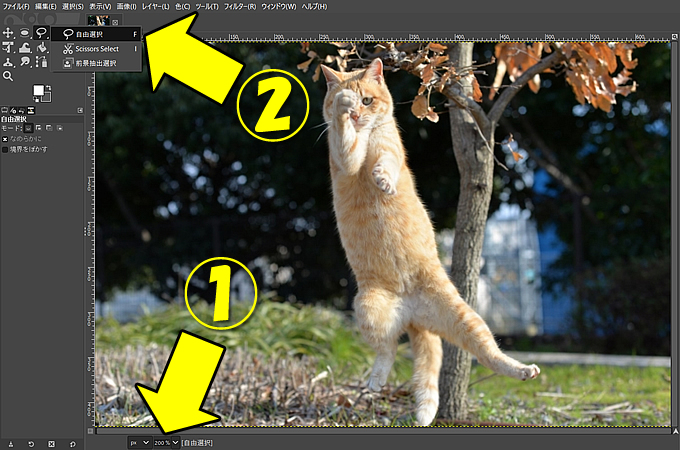Set selection mode to Intersect
This screenshot has width=680, height=450.
[59, 128]
